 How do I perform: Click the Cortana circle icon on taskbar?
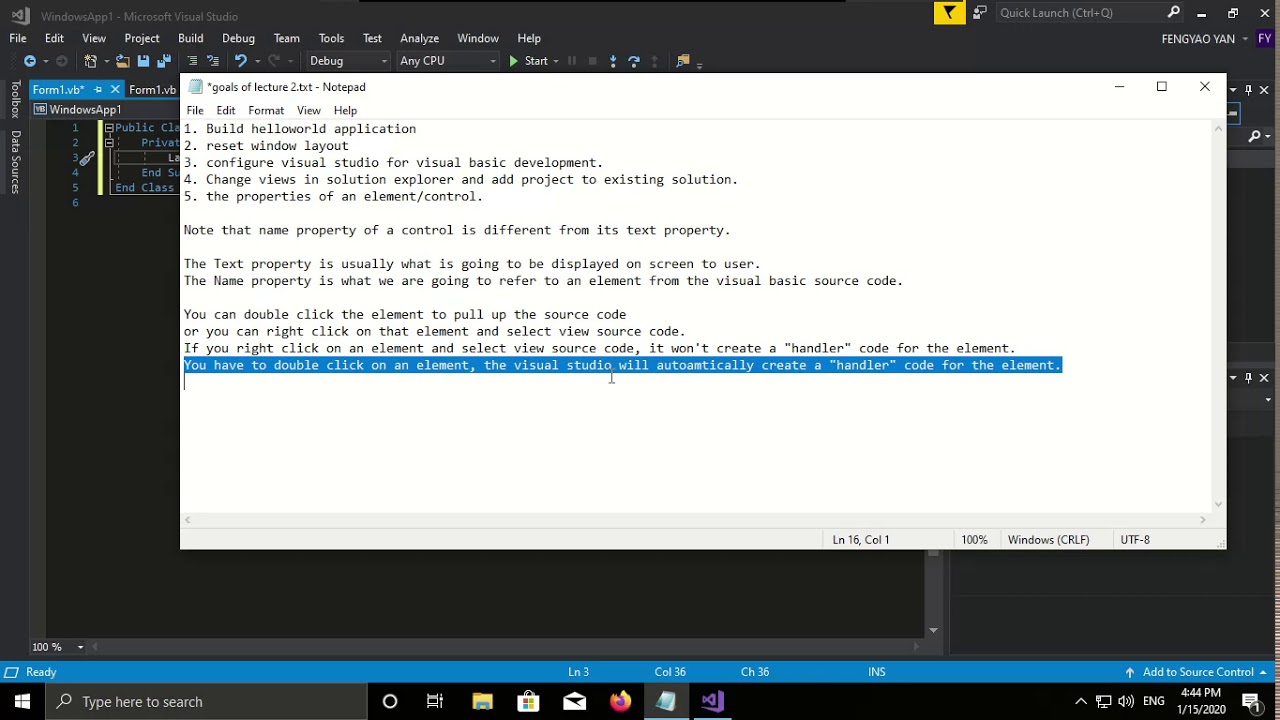pos(390,701)
